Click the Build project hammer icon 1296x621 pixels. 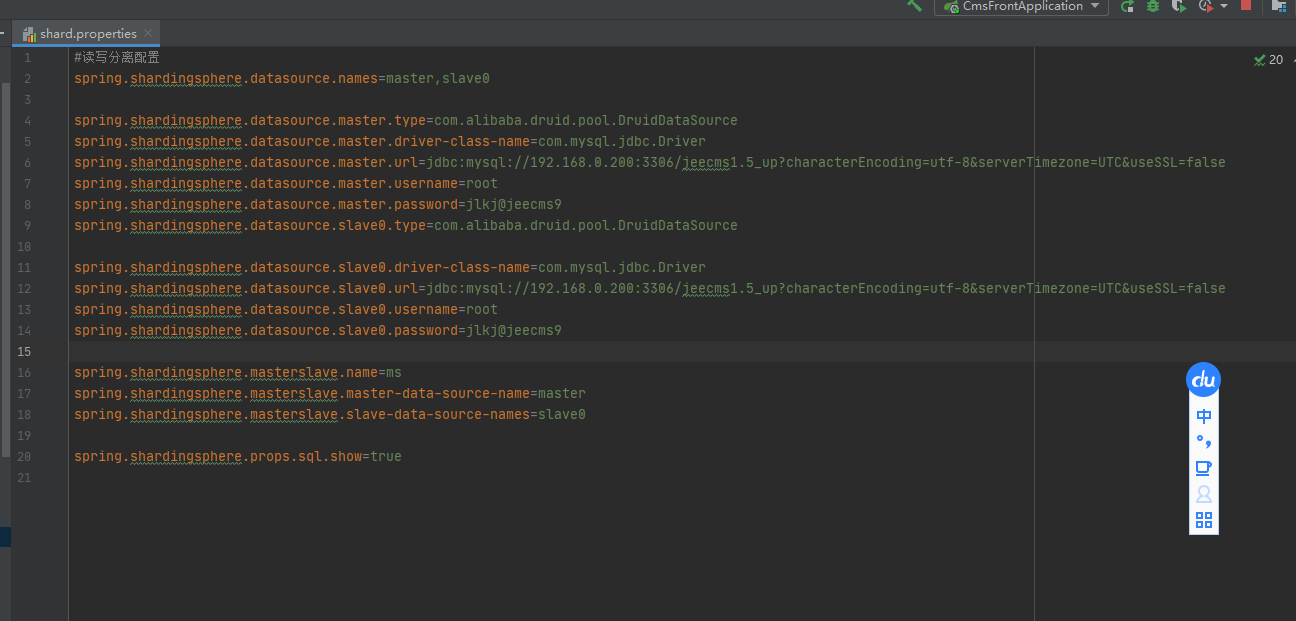pos(914,5)
